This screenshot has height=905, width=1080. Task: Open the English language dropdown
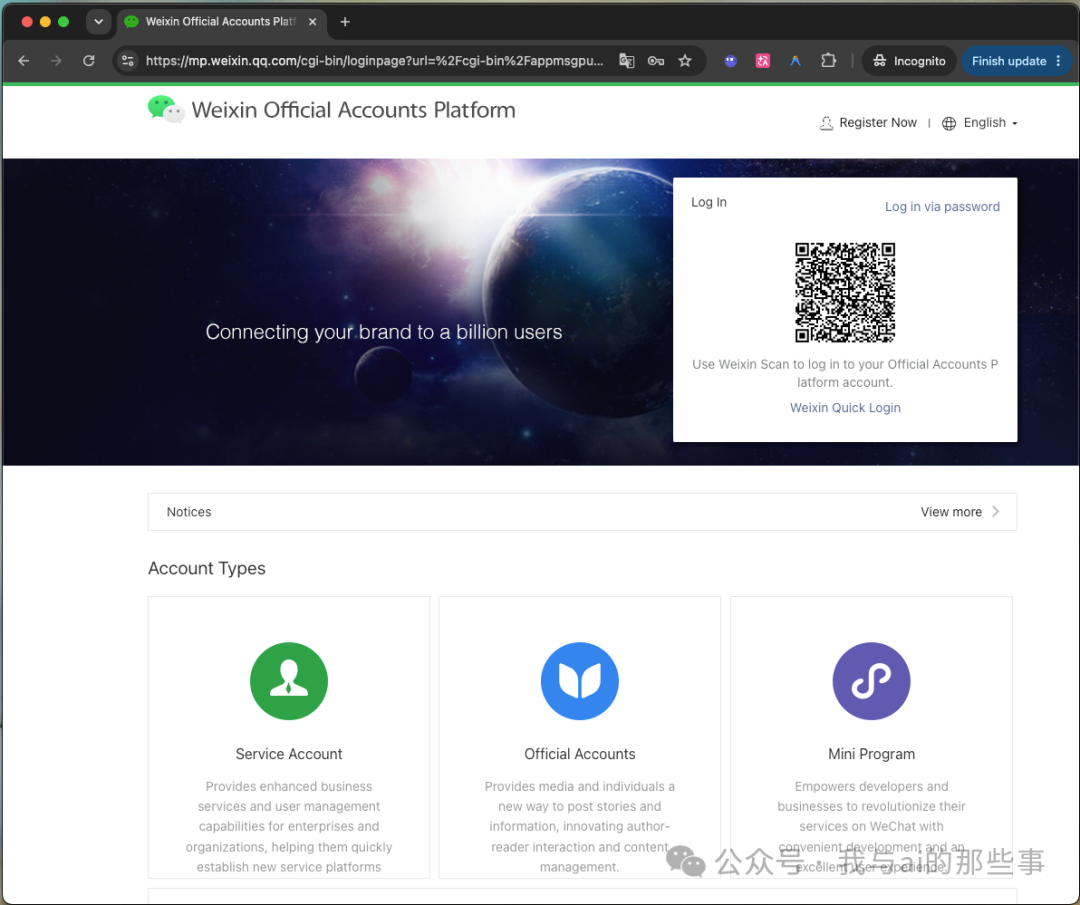[x=990, y=123]
